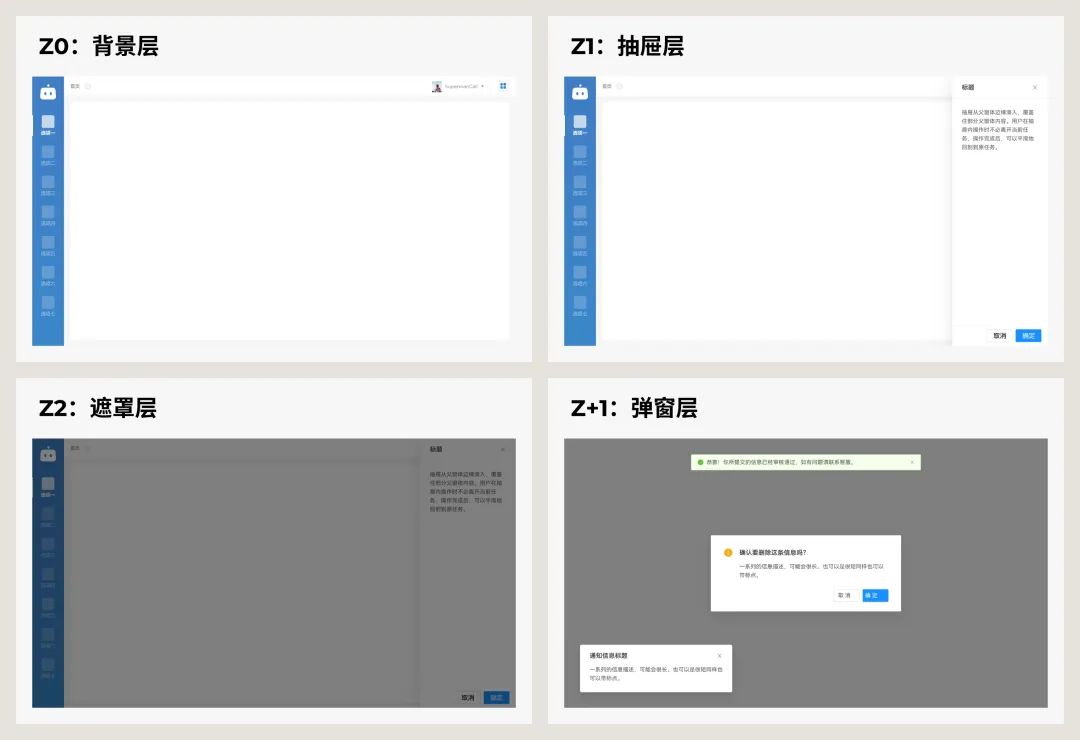The image size is (1080, 740).
Task: Click the 首页 breadcrumb in Z1 panel header
Action: [607, 86]
